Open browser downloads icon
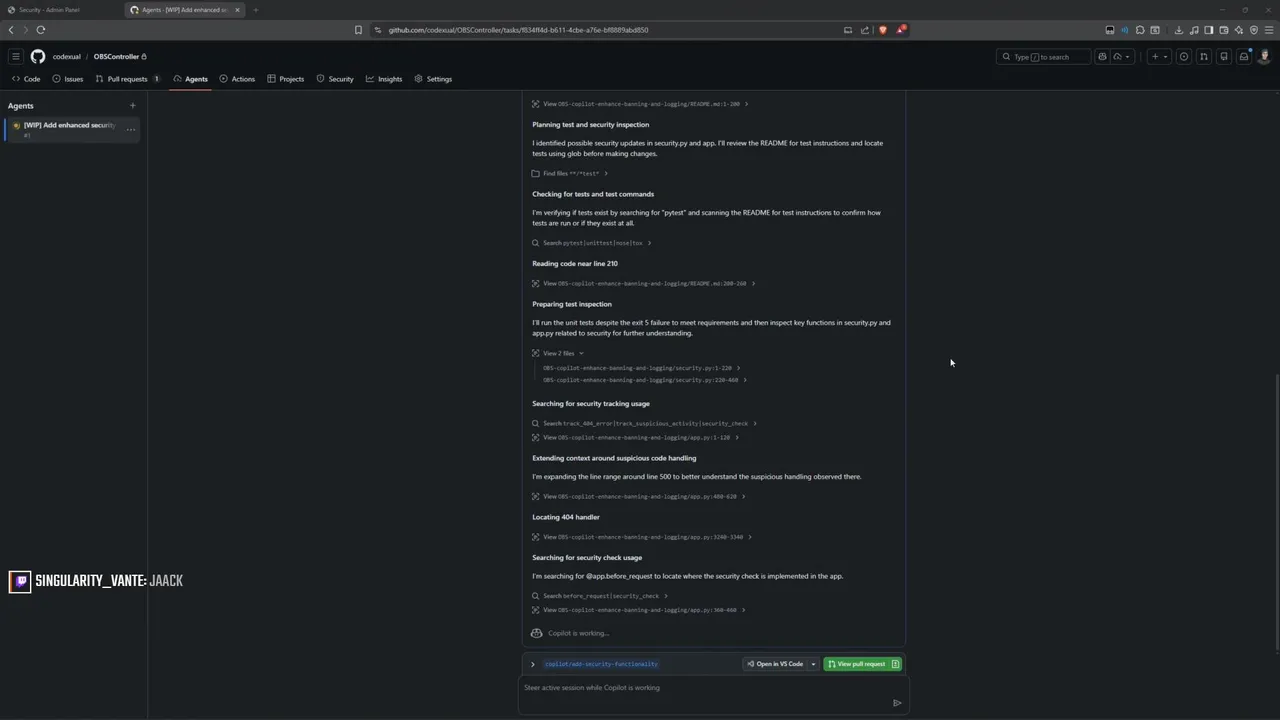This screenshot has width=1280, height=720. point(1179,30)
